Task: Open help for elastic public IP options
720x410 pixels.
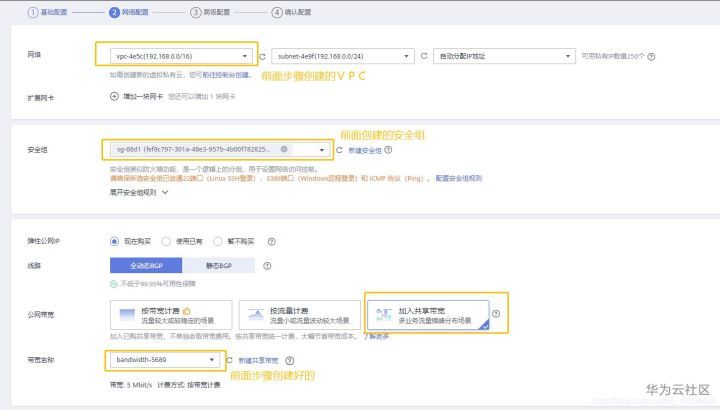Action: click(x=272, y=242)
